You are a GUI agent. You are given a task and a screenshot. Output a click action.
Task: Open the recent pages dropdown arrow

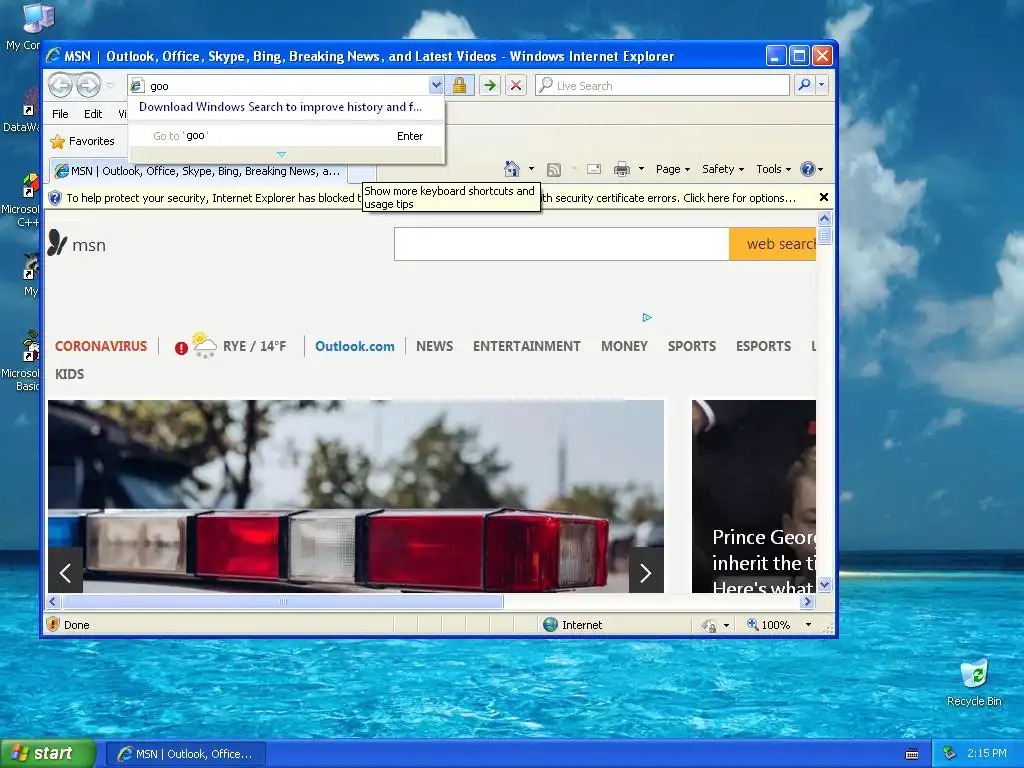click(x=110, y=86)
